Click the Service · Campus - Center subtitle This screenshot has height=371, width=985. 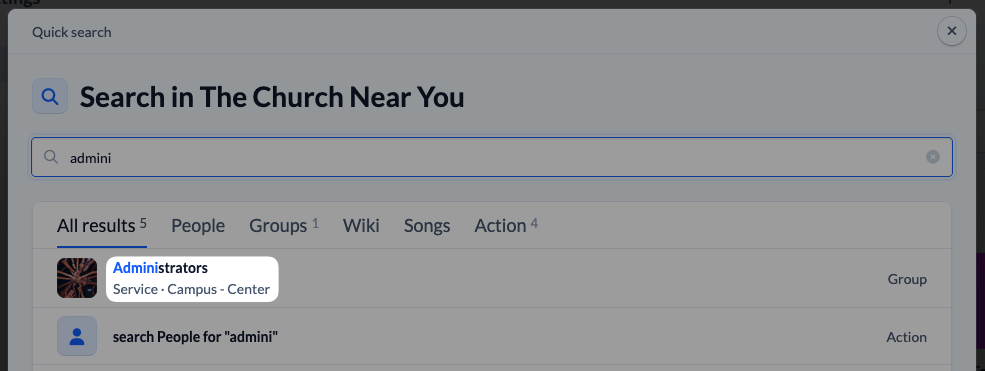[192, 289]
